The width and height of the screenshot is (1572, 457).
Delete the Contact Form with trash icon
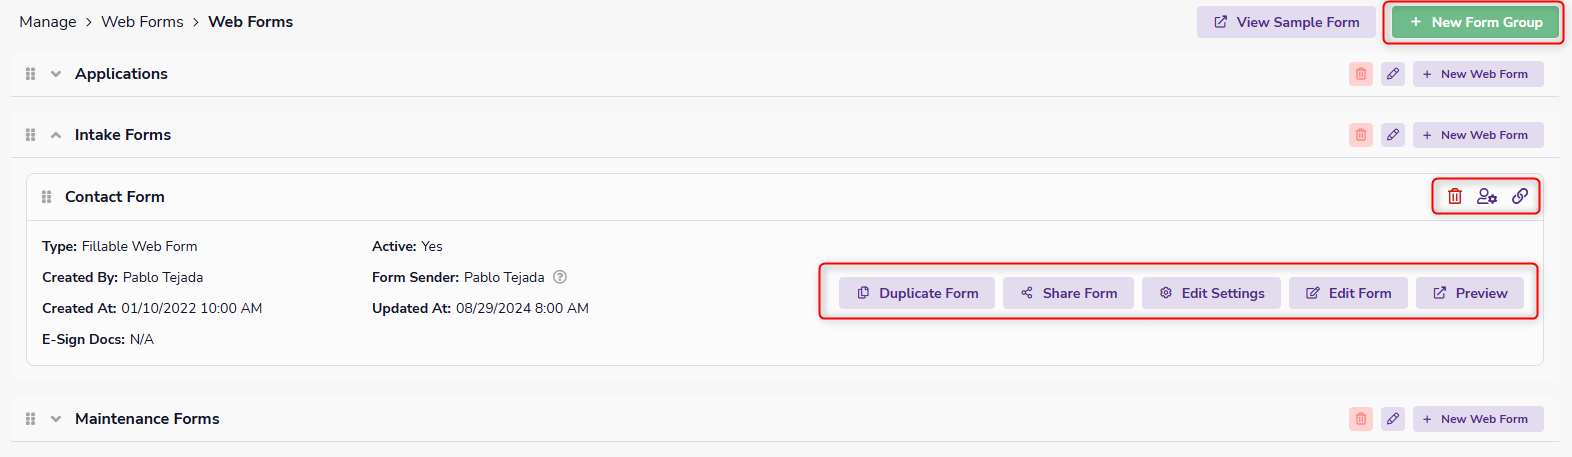[x=1455, y=197]
